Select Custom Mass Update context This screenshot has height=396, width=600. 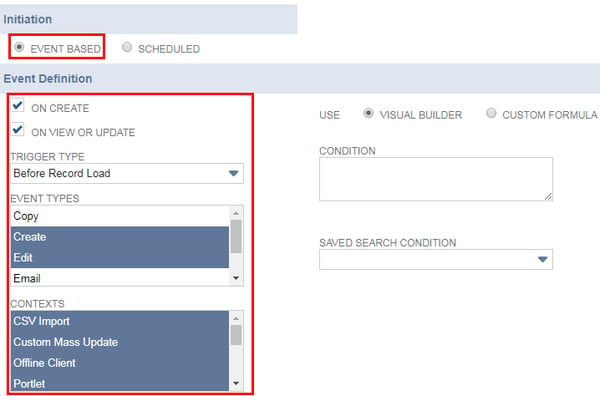point(120,342)
